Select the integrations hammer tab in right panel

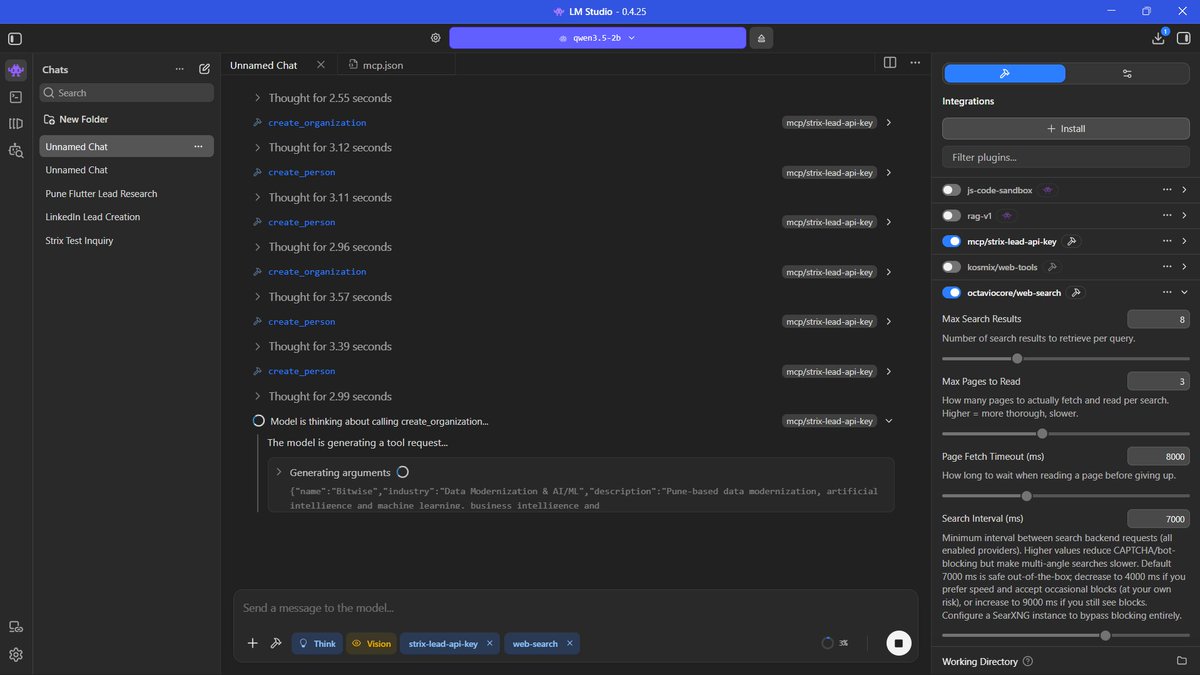(x=1005, y=73)
